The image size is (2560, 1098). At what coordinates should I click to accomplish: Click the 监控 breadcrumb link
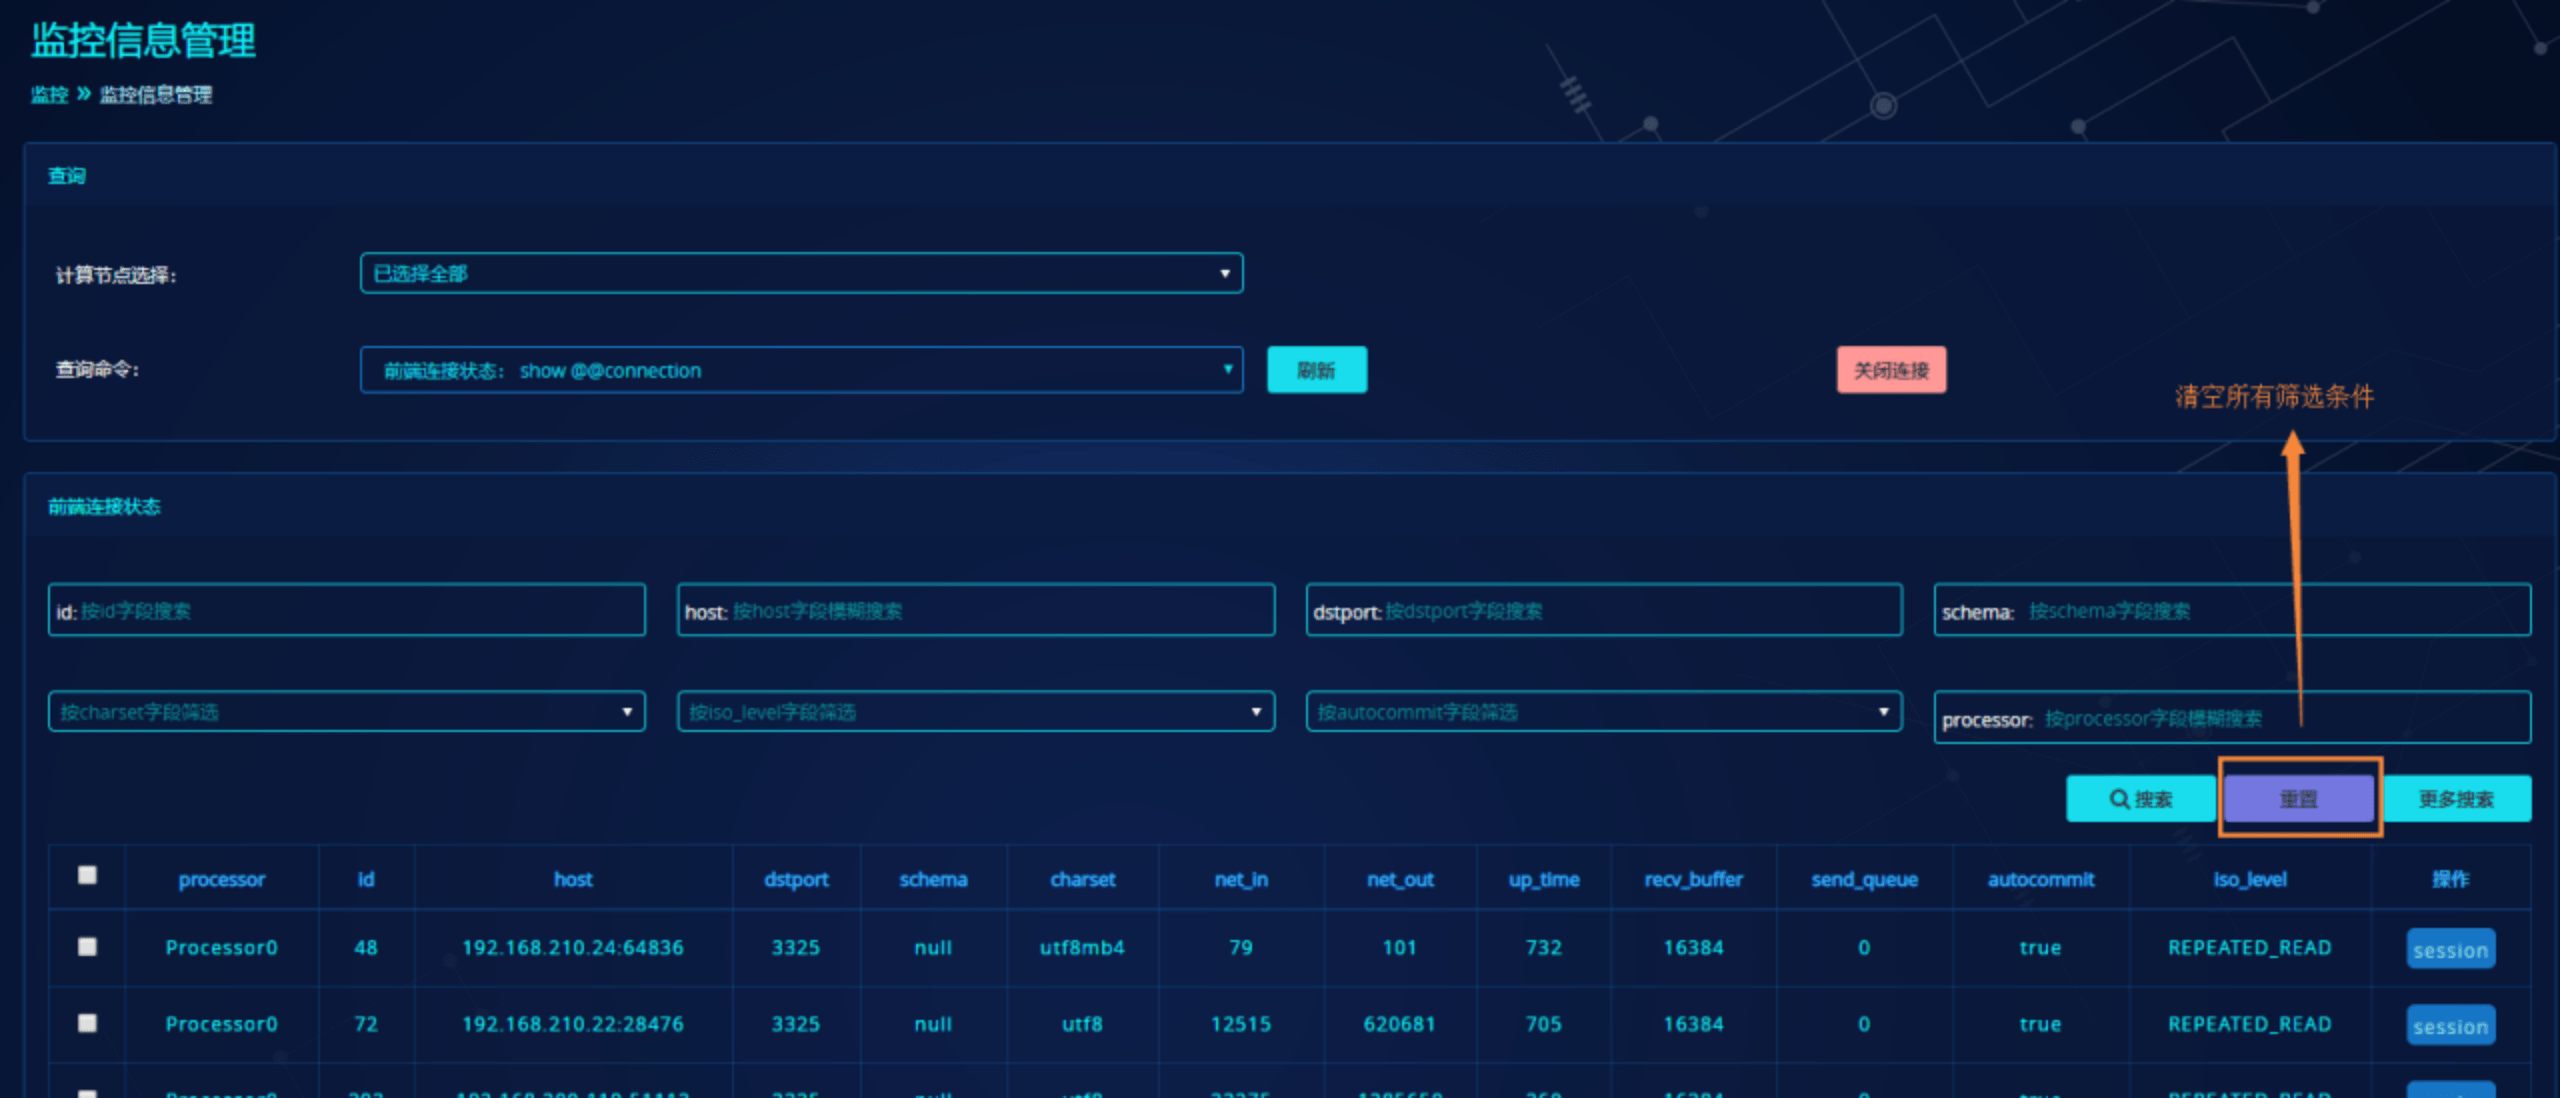tap(49, 95)
